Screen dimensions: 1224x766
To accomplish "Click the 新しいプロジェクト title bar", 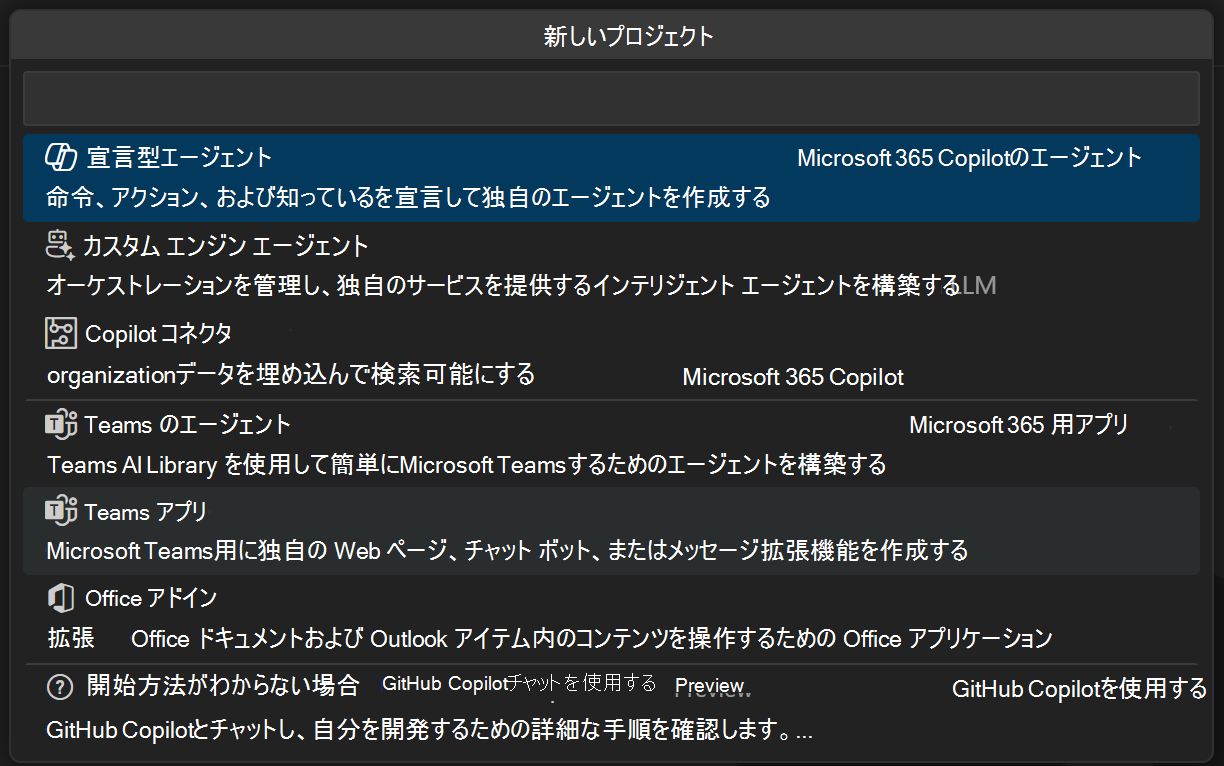I will tap(629, 34).
